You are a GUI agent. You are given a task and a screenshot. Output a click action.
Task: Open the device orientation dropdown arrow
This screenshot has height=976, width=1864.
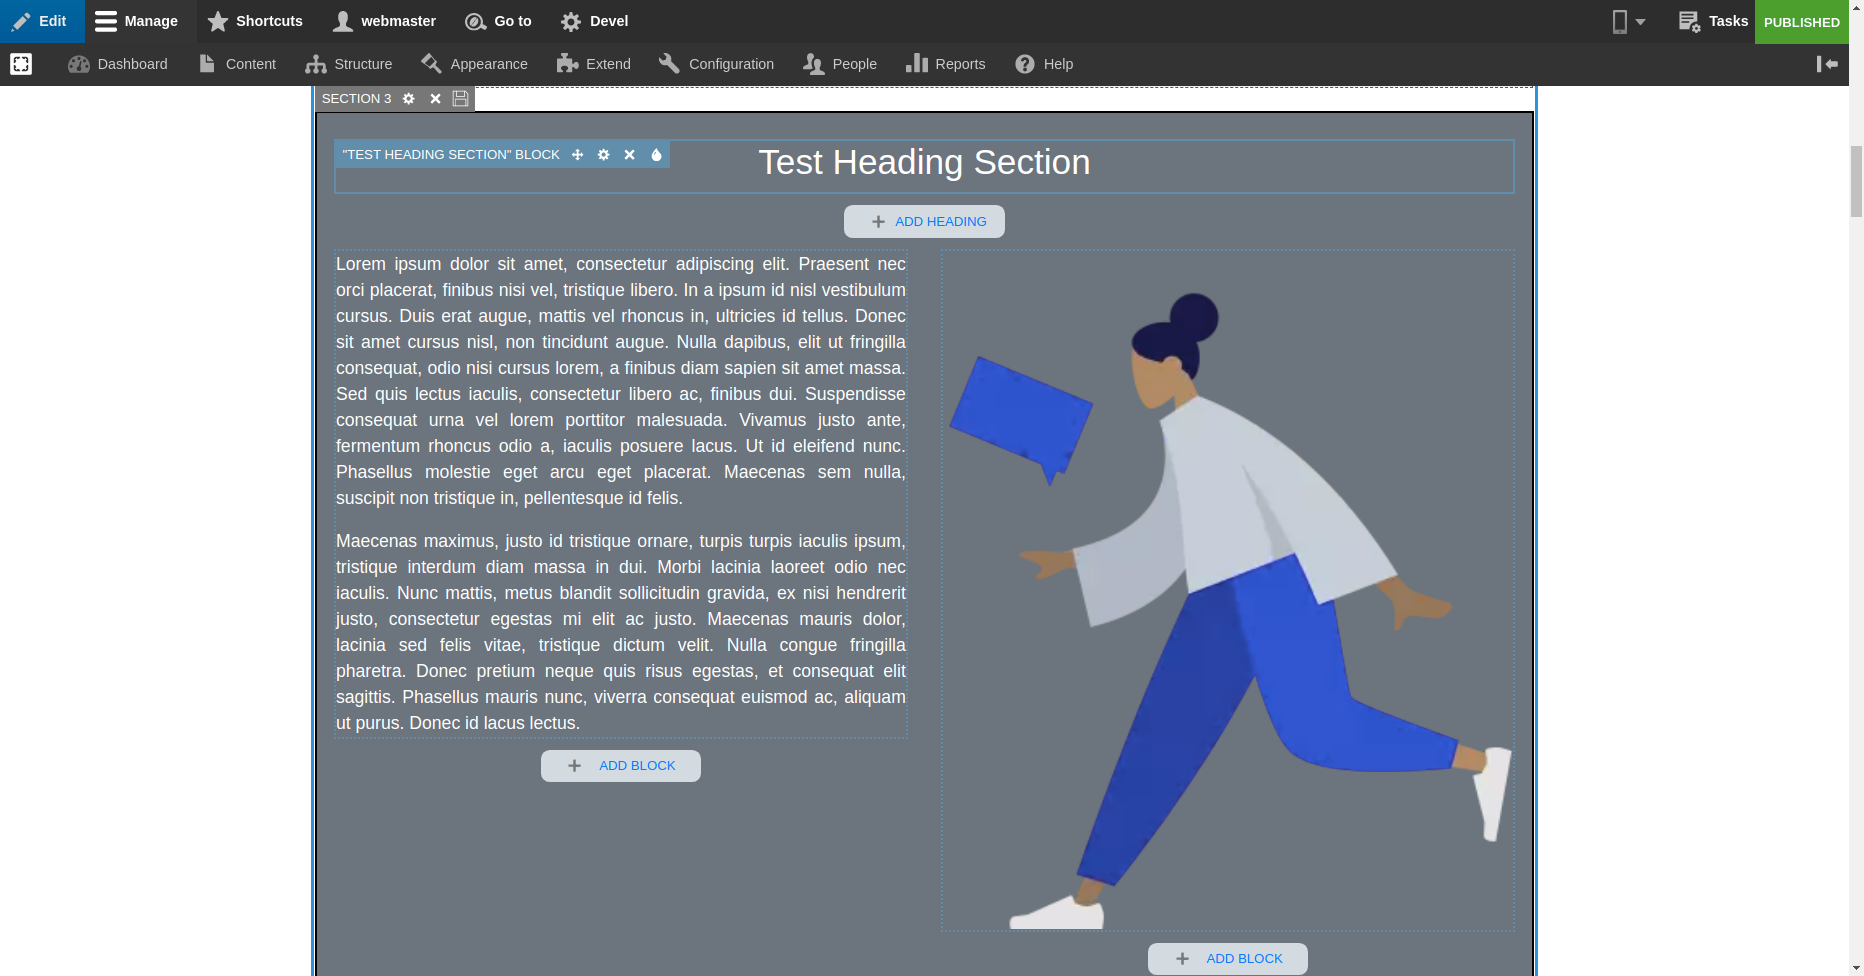pos(1641,21)
